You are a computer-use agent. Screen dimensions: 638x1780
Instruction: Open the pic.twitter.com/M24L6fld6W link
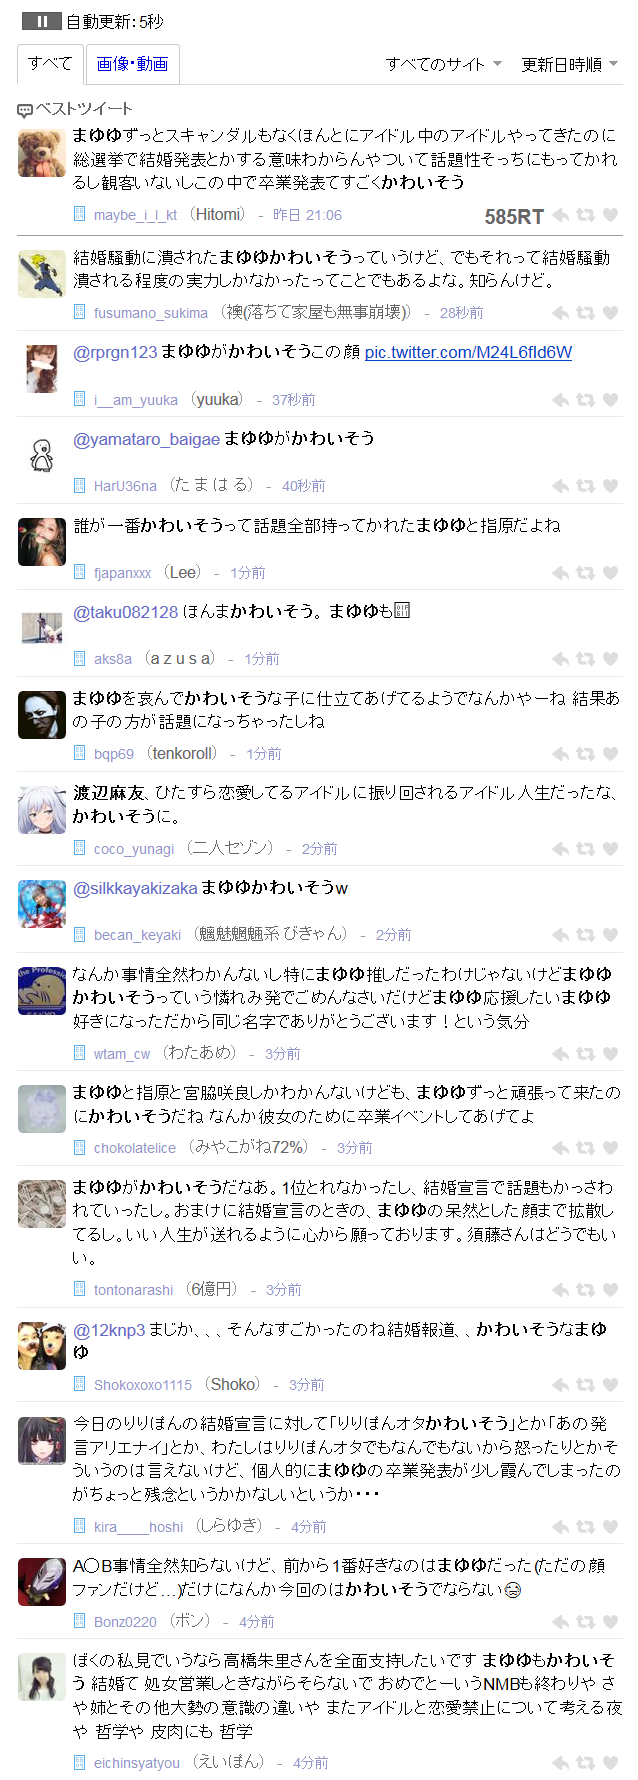[468, 352]
